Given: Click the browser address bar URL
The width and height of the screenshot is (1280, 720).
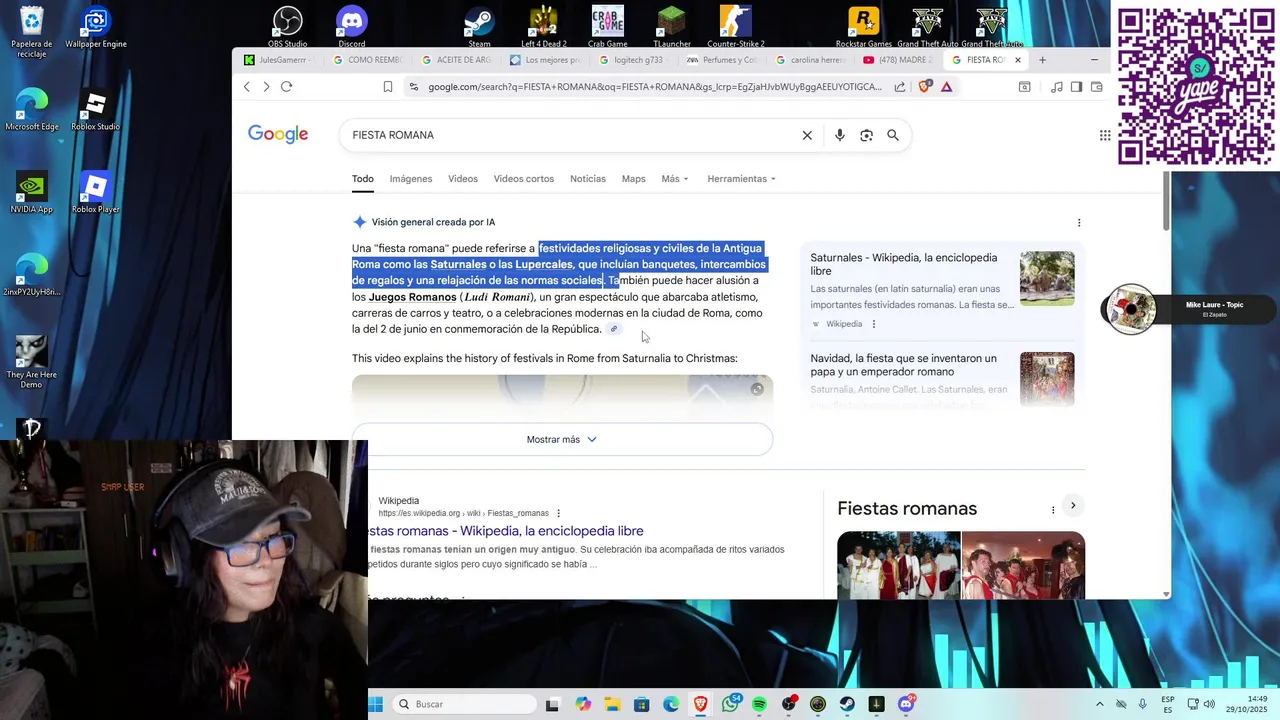Looking at the screenshot, I should coord(655,87).
